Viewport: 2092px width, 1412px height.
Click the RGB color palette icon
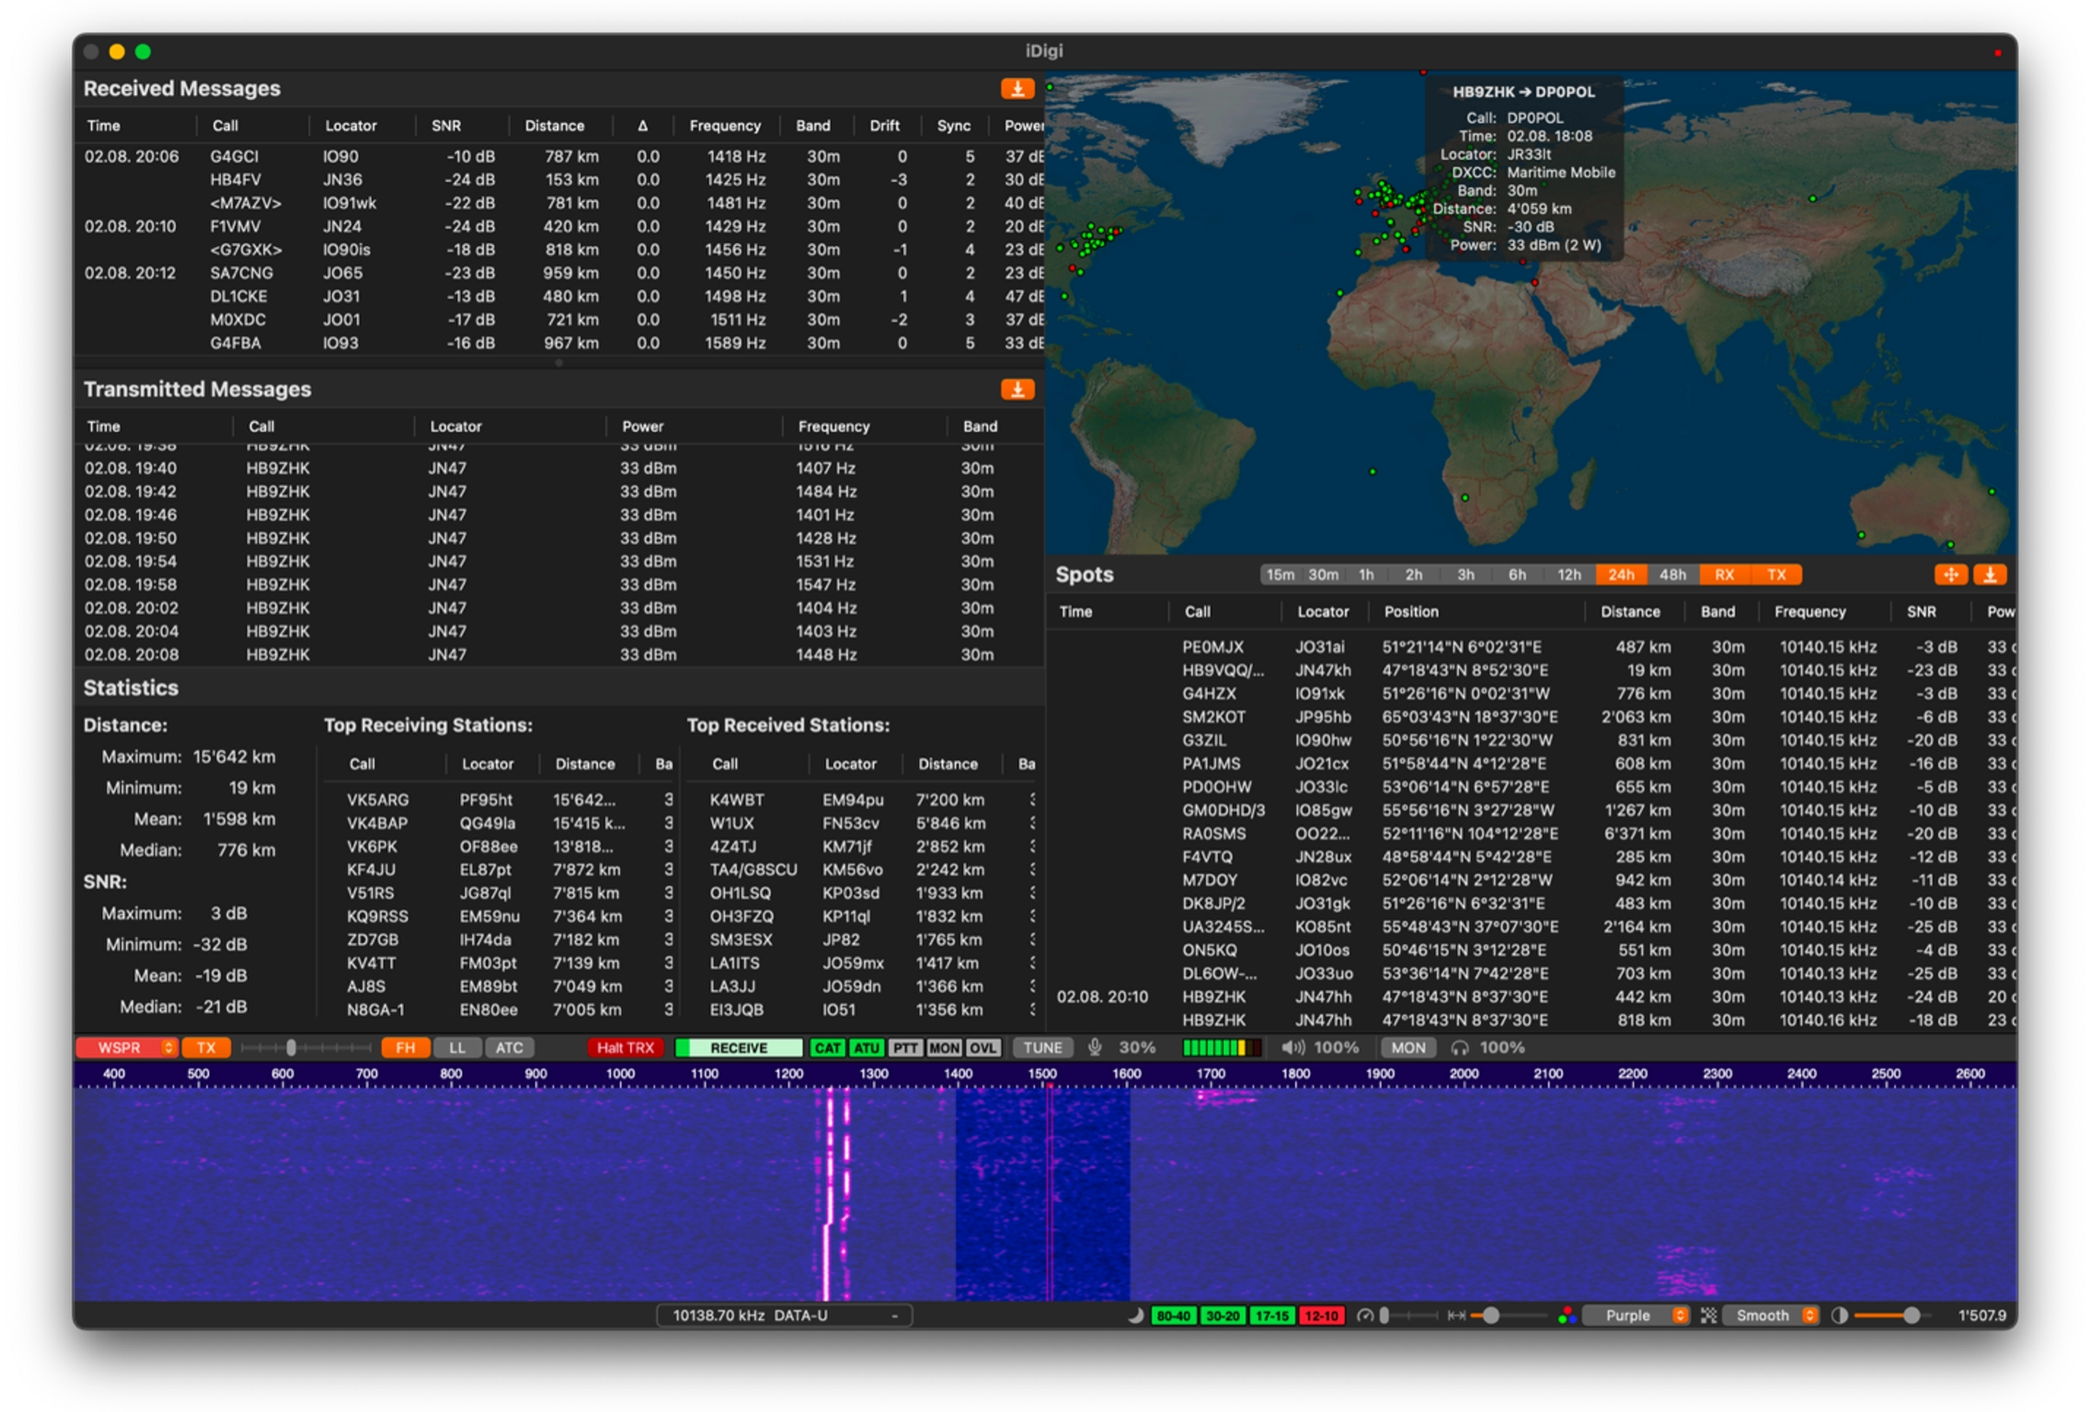pos(1567,1316)
